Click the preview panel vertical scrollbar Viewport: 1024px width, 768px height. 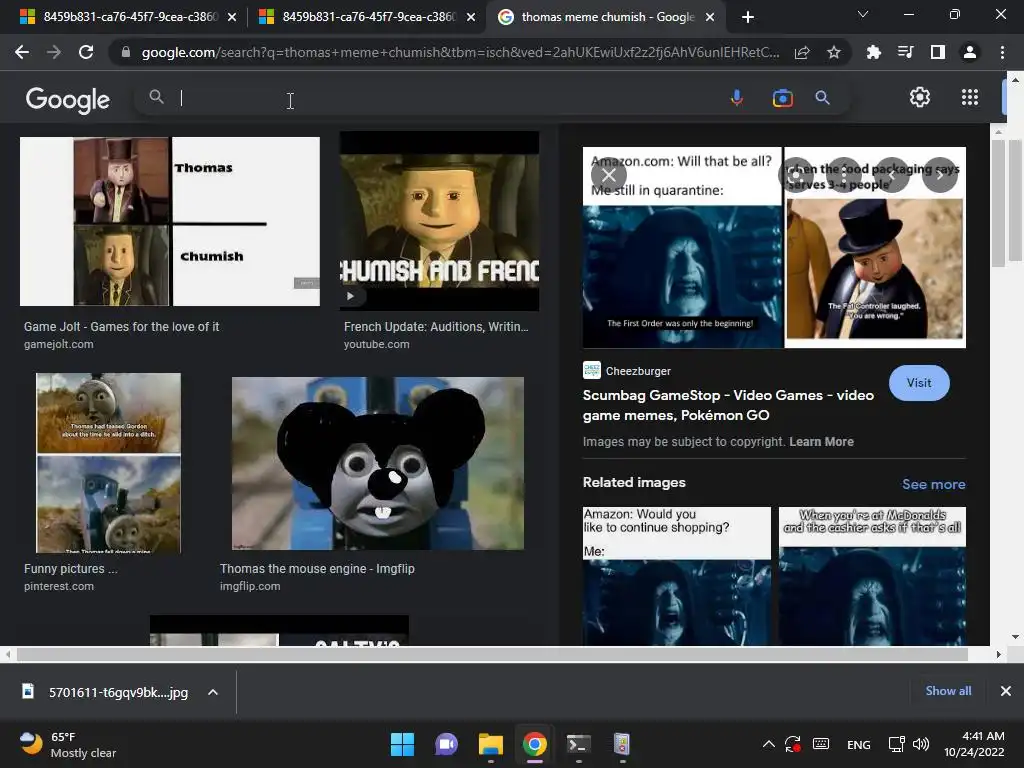(x=997, y=202)
